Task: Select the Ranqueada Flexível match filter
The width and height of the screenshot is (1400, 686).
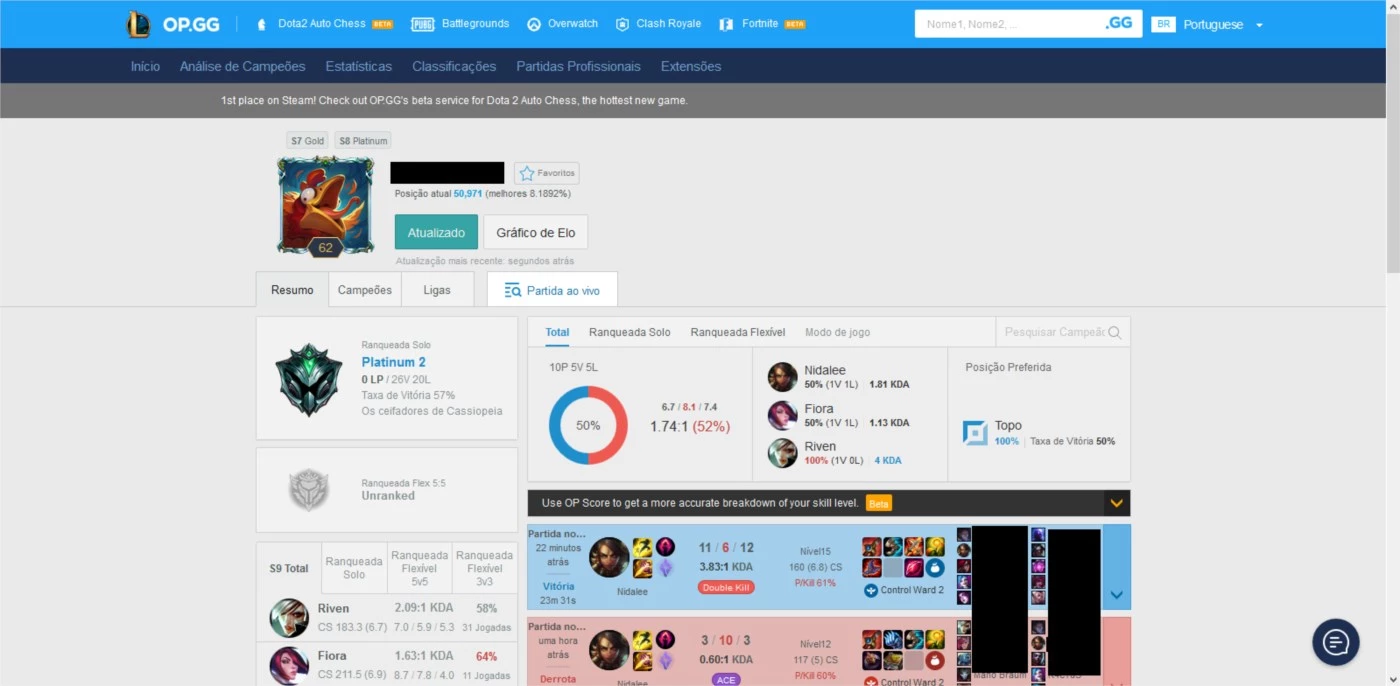Action: (738, 332)
